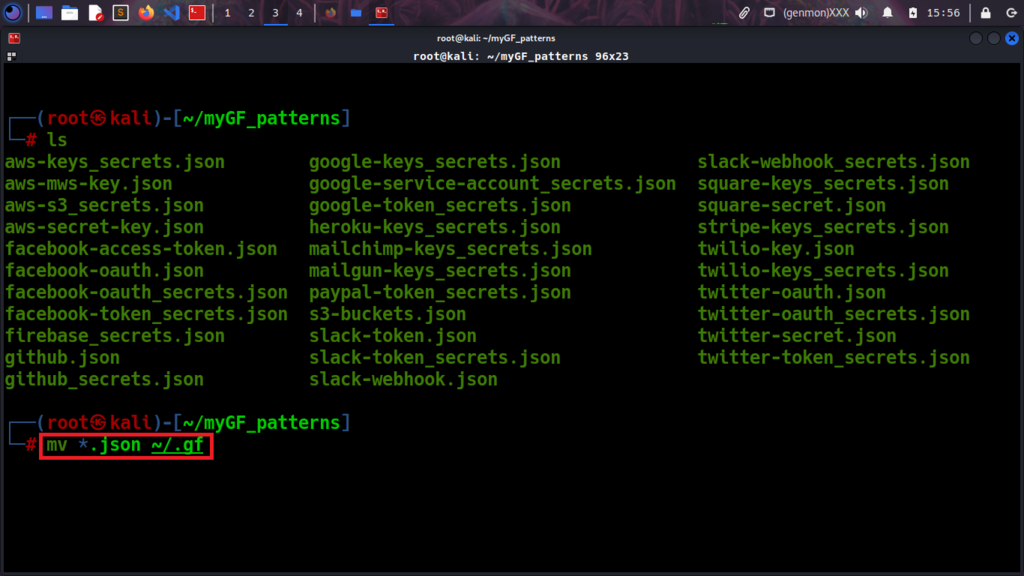The image size is (1024, 576).
Task: Open the text editor launcher
Action: 95,13
